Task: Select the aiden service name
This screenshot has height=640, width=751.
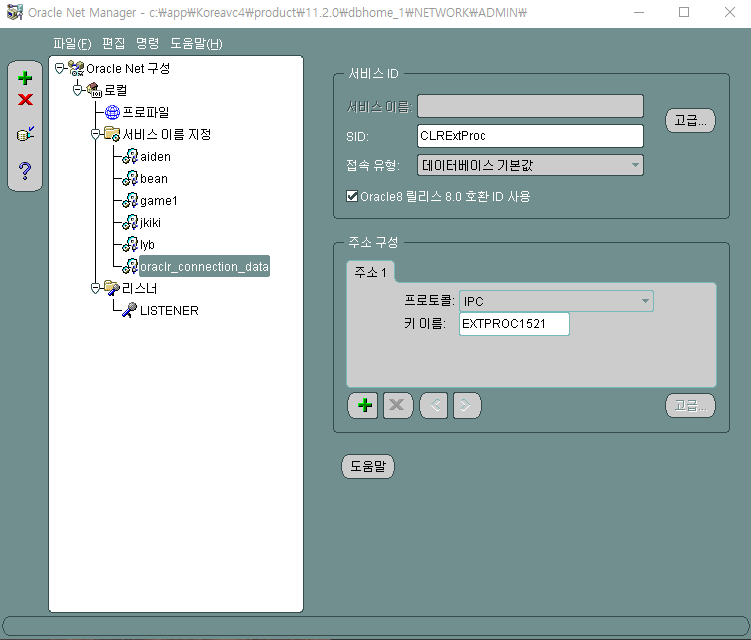Action: click(155, 157)
